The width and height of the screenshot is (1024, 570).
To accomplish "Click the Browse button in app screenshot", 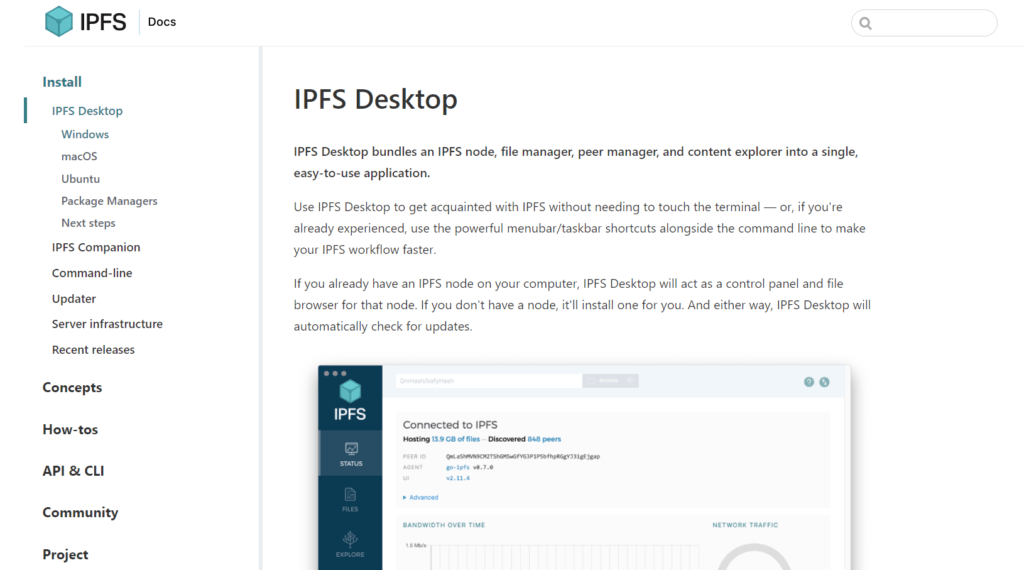I will pos(610,381).
